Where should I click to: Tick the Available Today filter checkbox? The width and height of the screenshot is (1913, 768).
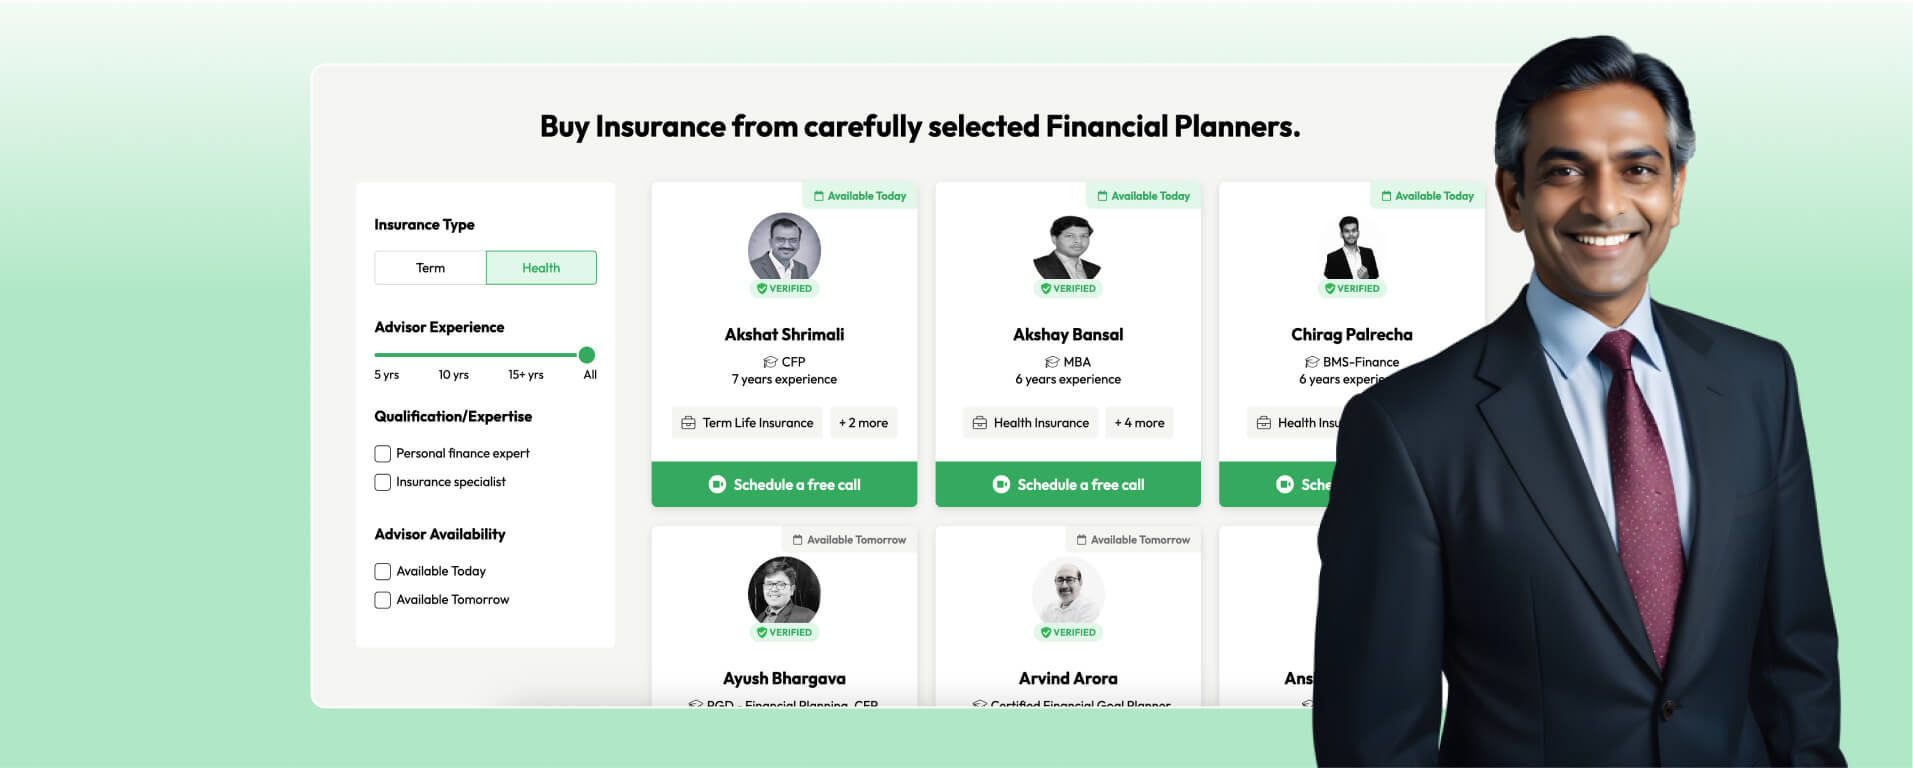click(382, 572)
